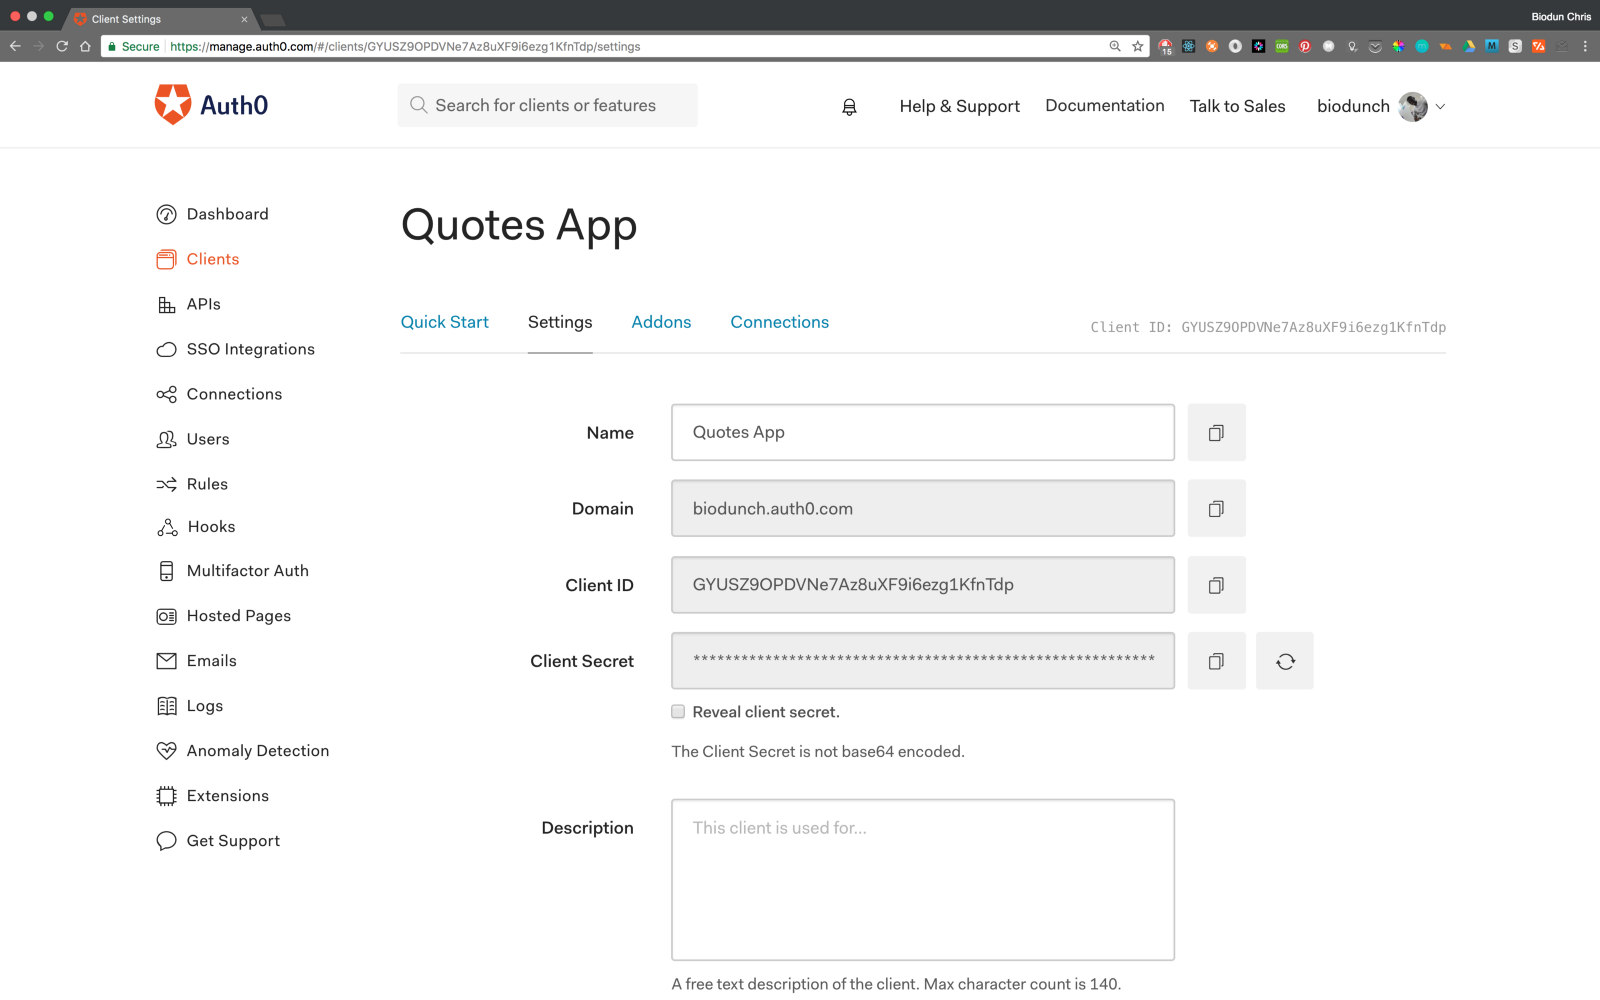Close the Client Settings browser tab

click(244, 19)
